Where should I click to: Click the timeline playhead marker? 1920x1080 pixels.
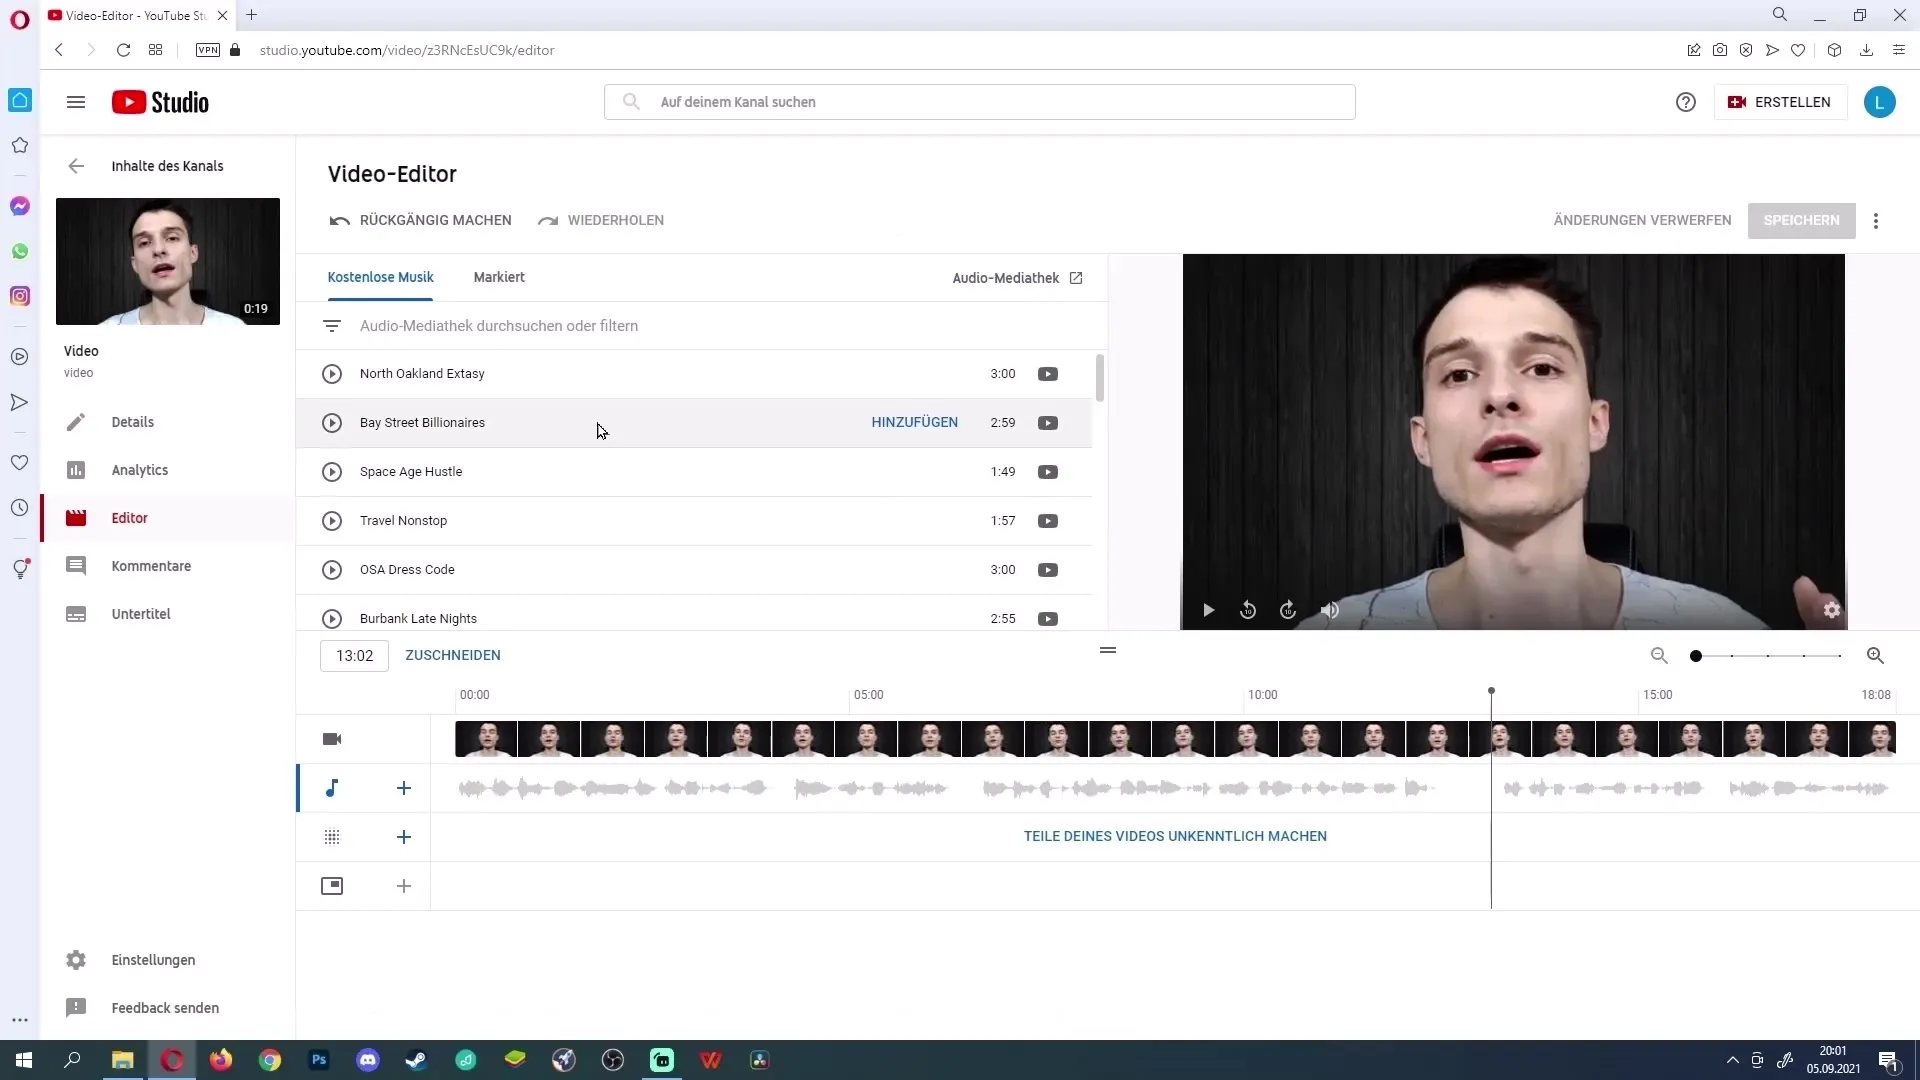click(1491, 691)
